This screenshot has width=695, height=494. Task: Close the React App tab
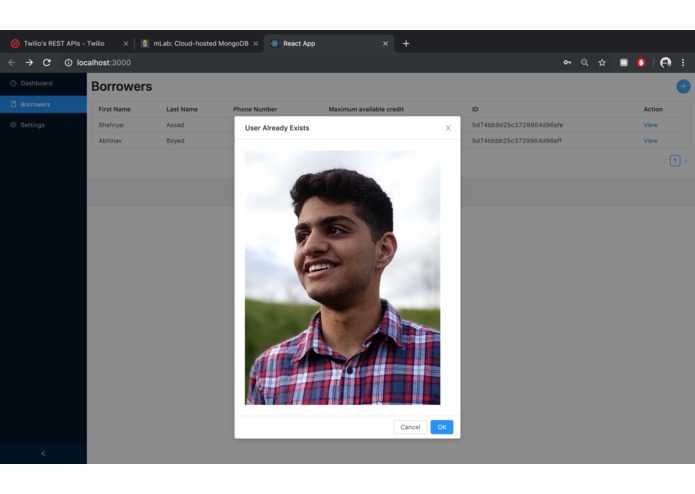385,43
